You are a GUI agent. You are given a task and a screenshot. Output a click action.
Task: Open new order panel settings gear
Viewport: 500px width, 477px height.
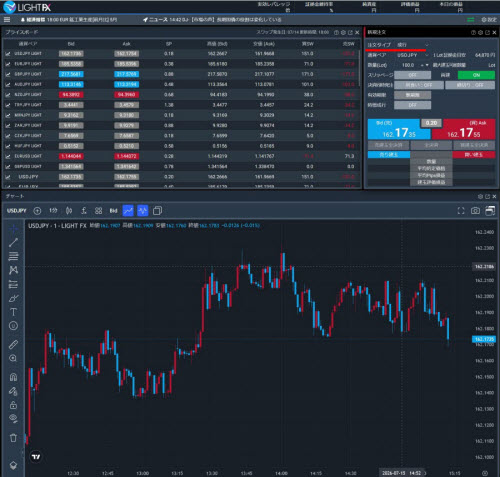pyautogui.click(x=480, y=32)
